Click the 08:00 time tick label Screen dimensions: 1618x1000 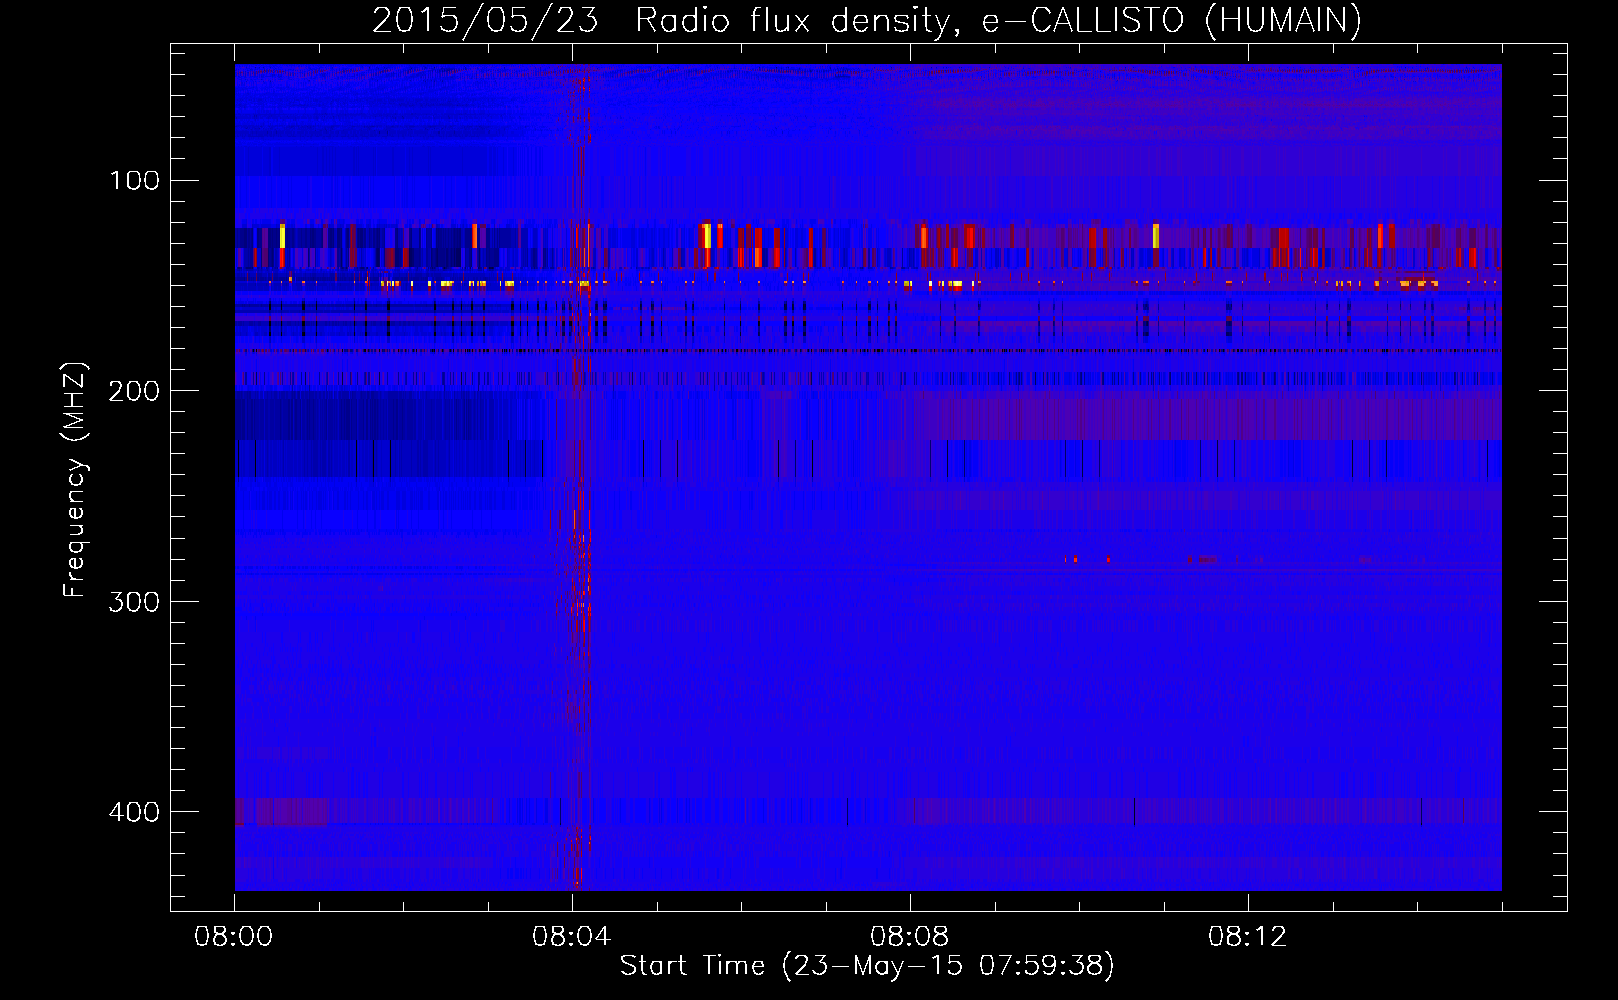click(234, 937)
